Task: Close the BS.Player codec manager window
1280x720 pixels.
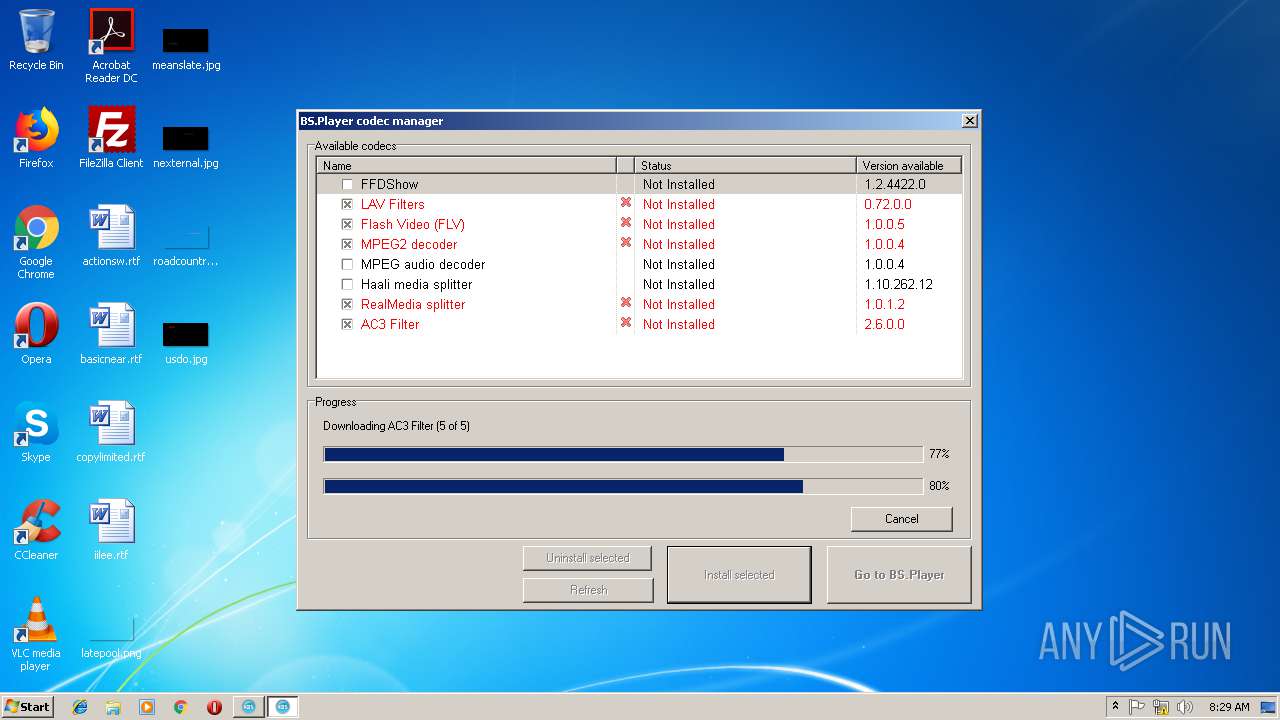Action: click(x=969, y=121)
